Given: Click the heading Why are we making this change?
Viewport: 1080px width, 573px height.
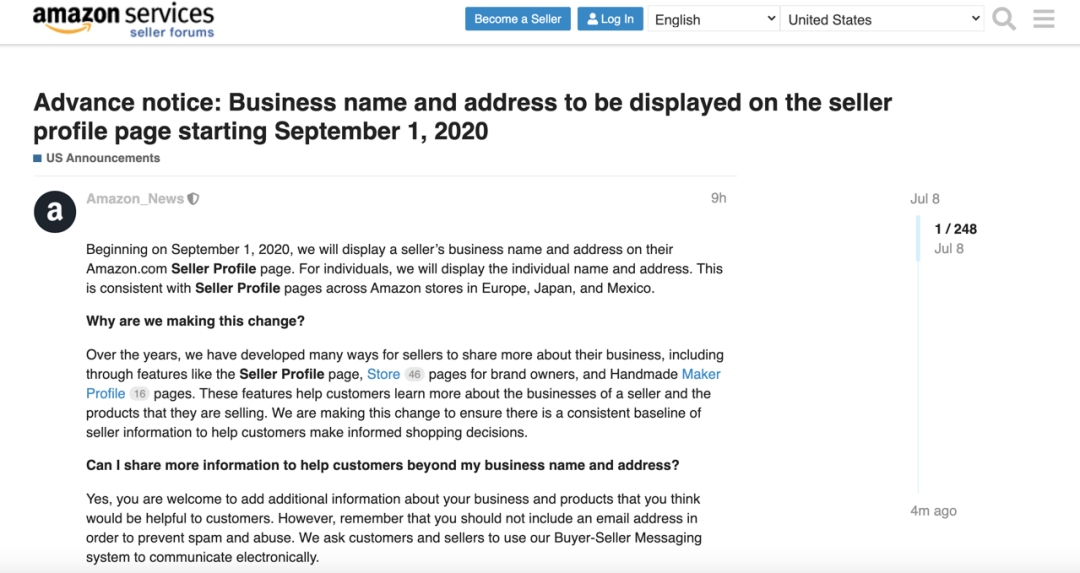Looking at the screenshot, I should click(195, 322).
